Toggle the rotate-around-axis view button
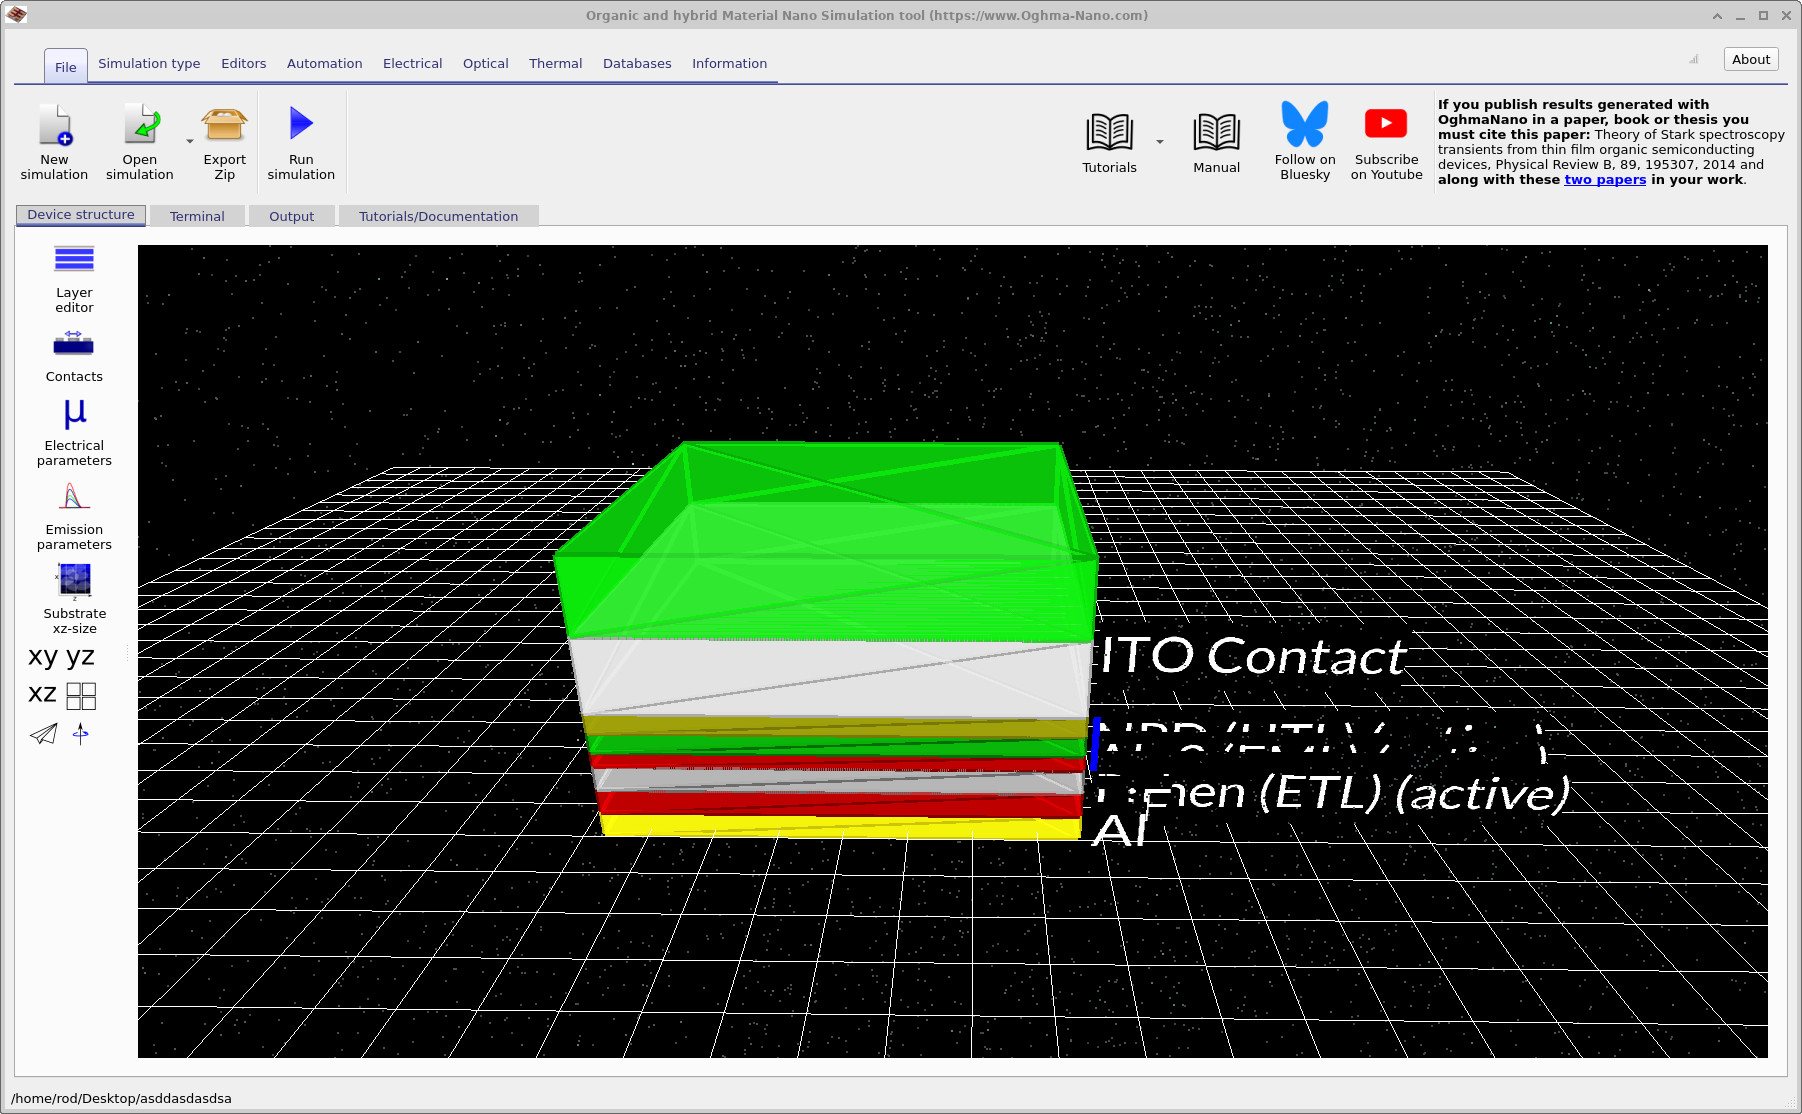The image size is (1802, 1114). point(81,734)
